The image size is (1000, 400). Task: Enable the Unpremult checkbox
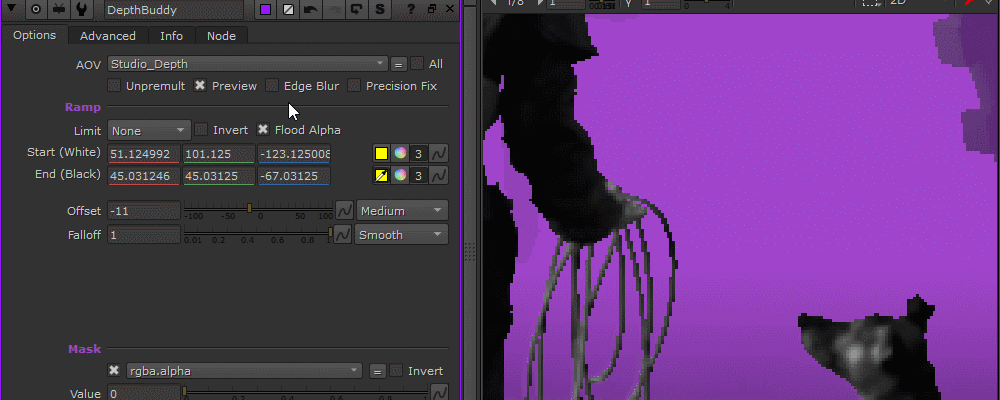point(114,85)
